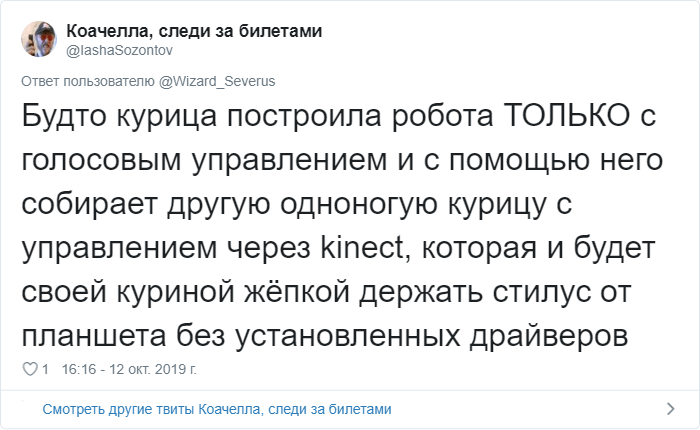Click the like count number 1
Screen dimensions: 700x430
(45, 369)
